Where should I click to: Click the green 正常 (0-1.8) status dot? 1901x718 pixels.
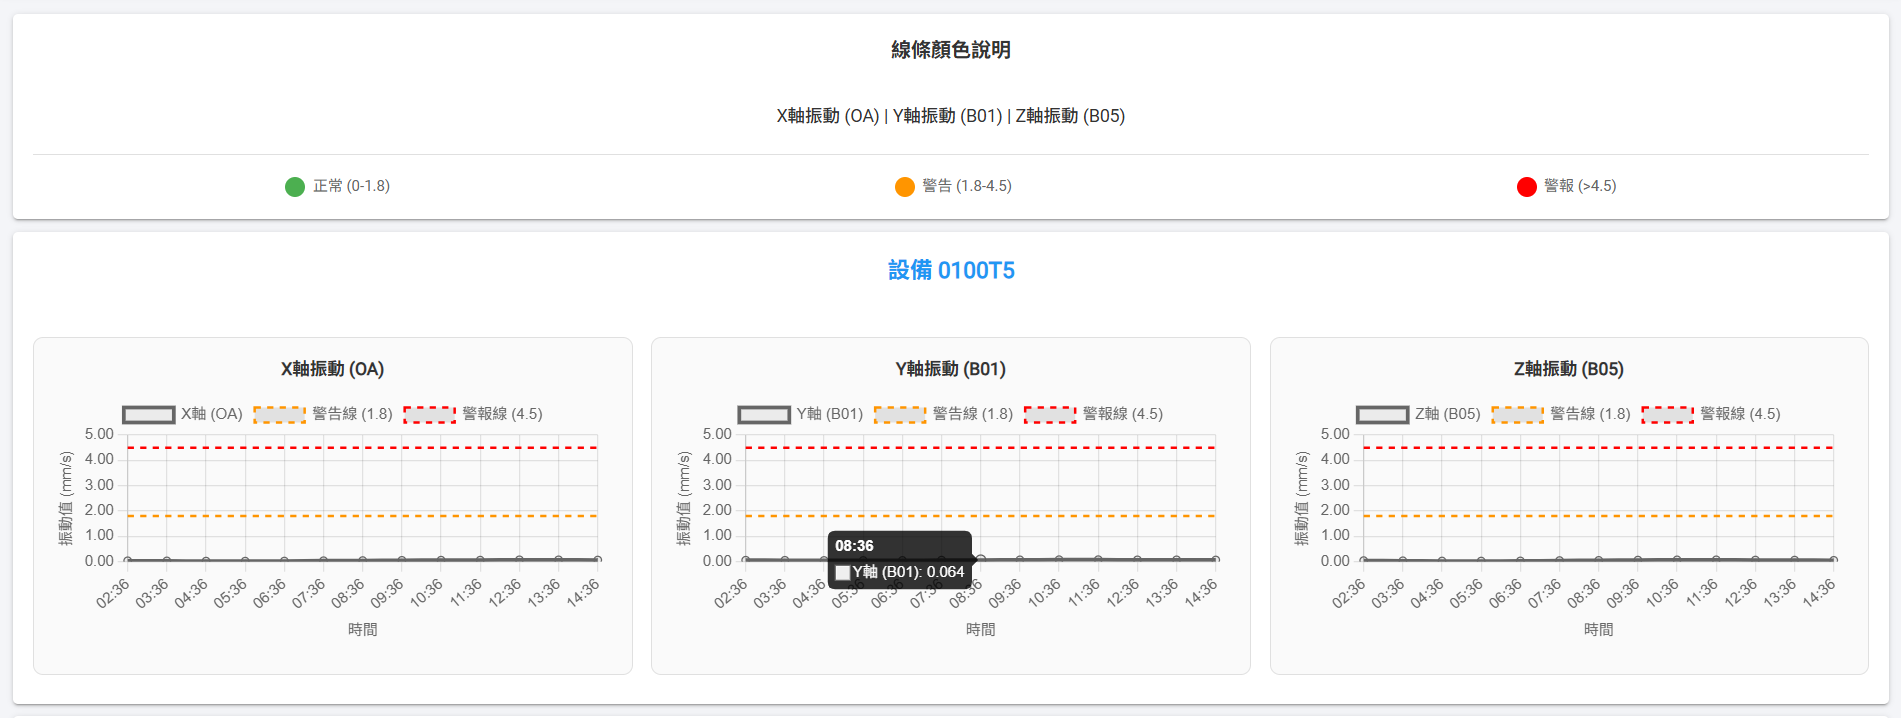click(x=295, y=187)
